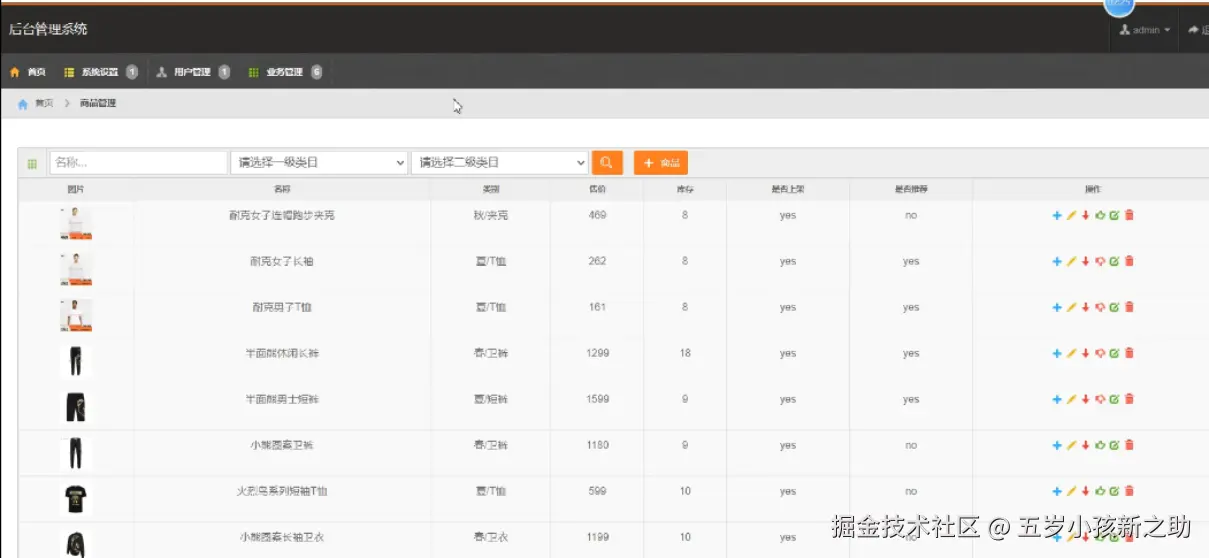
Task: Delete the product priced 262 via trash icon
Action: 1129,261
